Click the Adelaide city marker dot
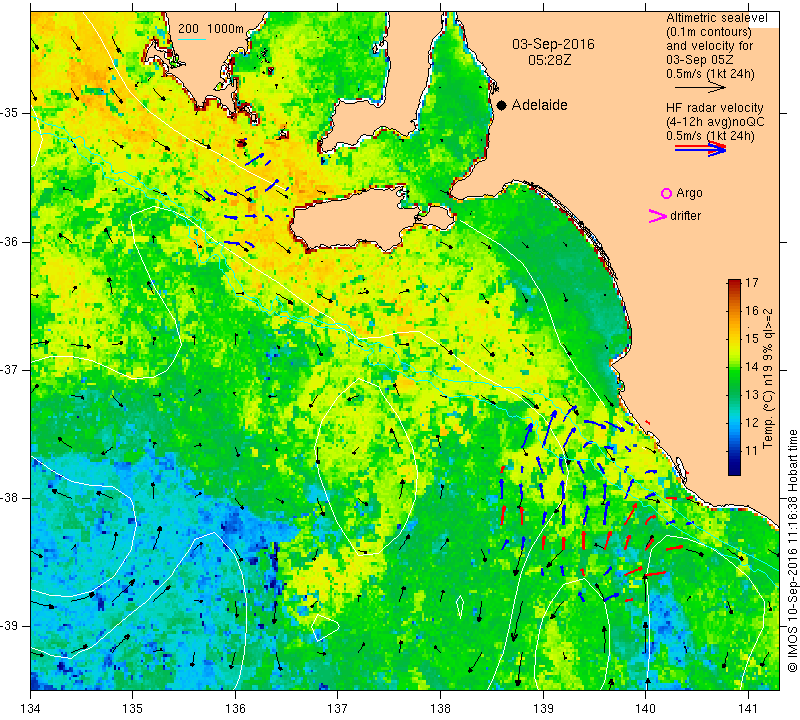Viewport: 800px width, 720px height. click(x=502, y=105)
